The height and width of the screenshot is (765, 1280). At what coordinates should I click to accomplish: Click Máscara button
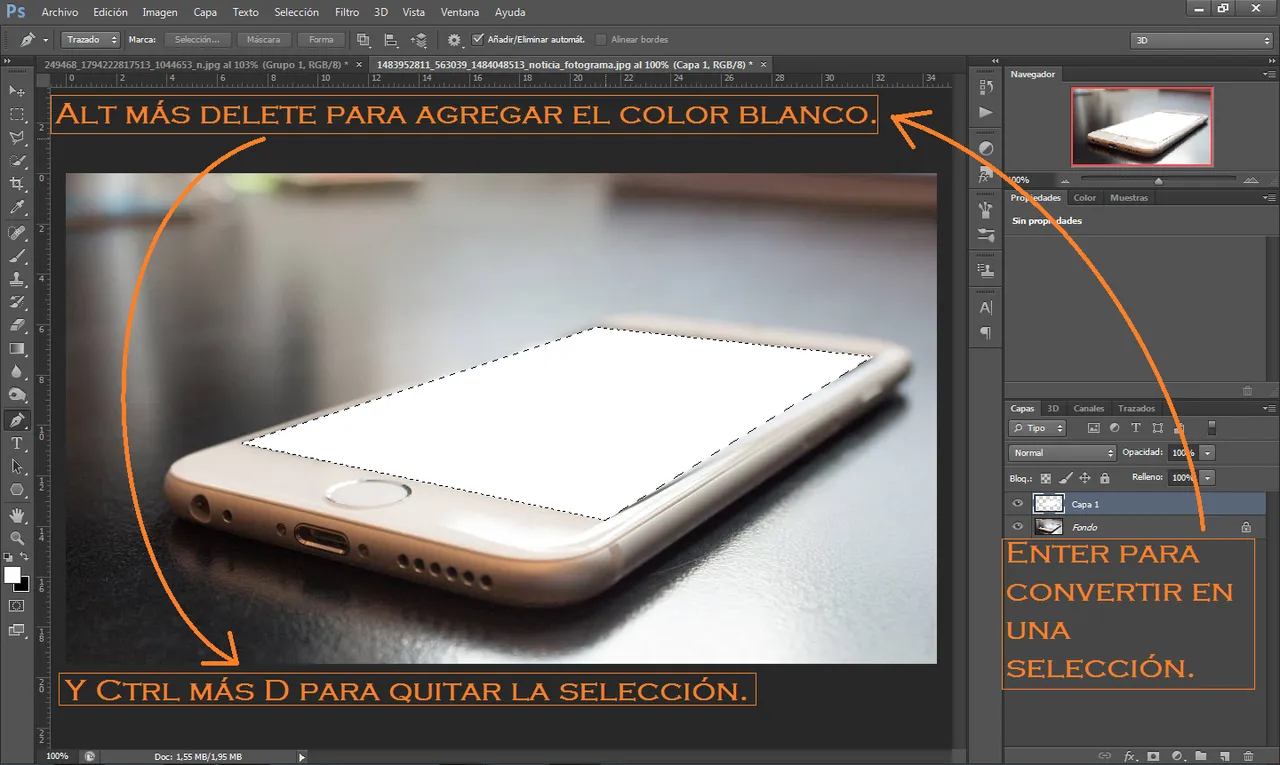coord(264,40)
